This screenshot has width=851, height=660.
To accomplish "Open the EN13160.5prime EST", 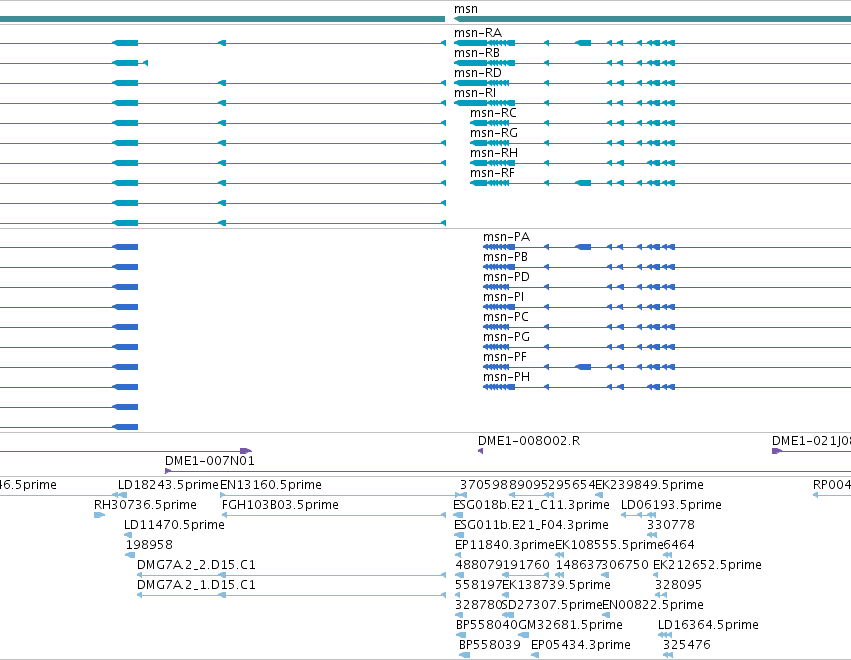I will point(270,485).
